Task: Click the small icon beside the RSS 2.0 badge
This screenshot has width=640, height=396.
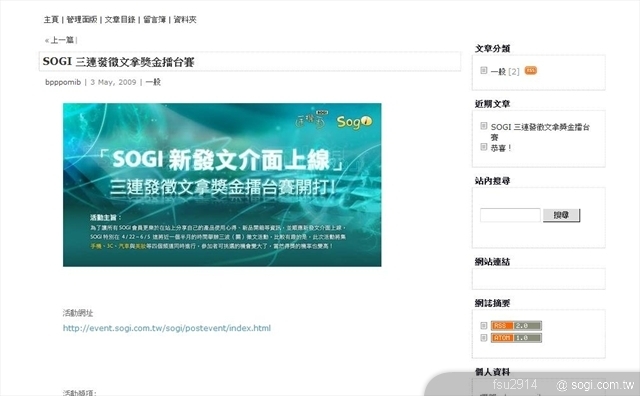Action: click(x=484, y=325)
